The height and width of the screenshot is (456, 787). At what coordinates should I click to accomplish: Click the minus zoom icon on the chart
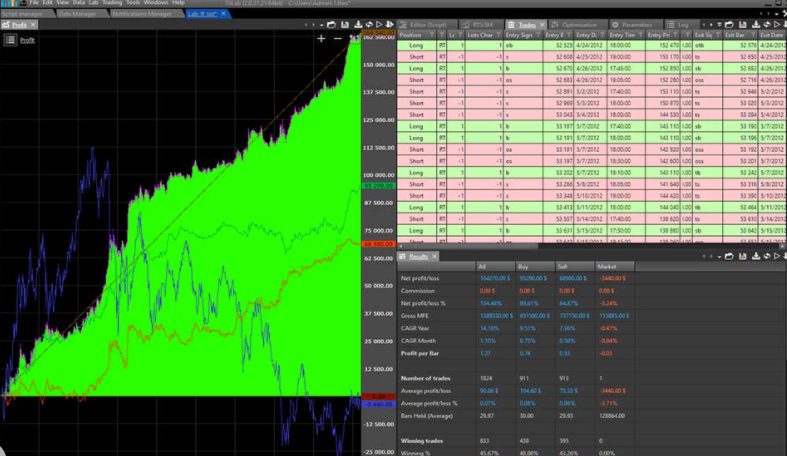point(338,38)
